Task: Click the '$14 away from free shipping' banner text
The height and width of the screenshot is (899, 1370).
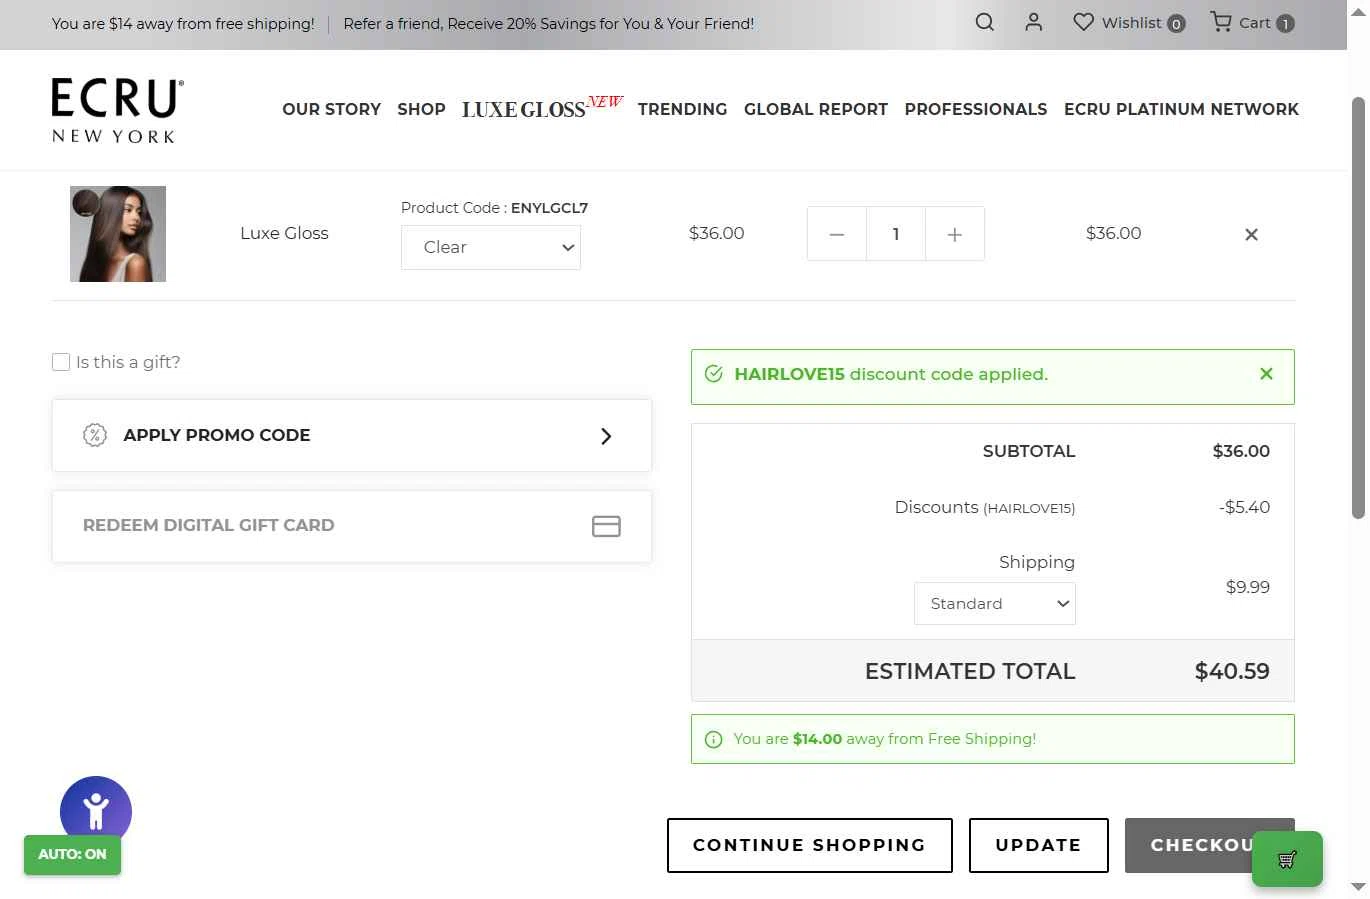Action: point(183,24)
